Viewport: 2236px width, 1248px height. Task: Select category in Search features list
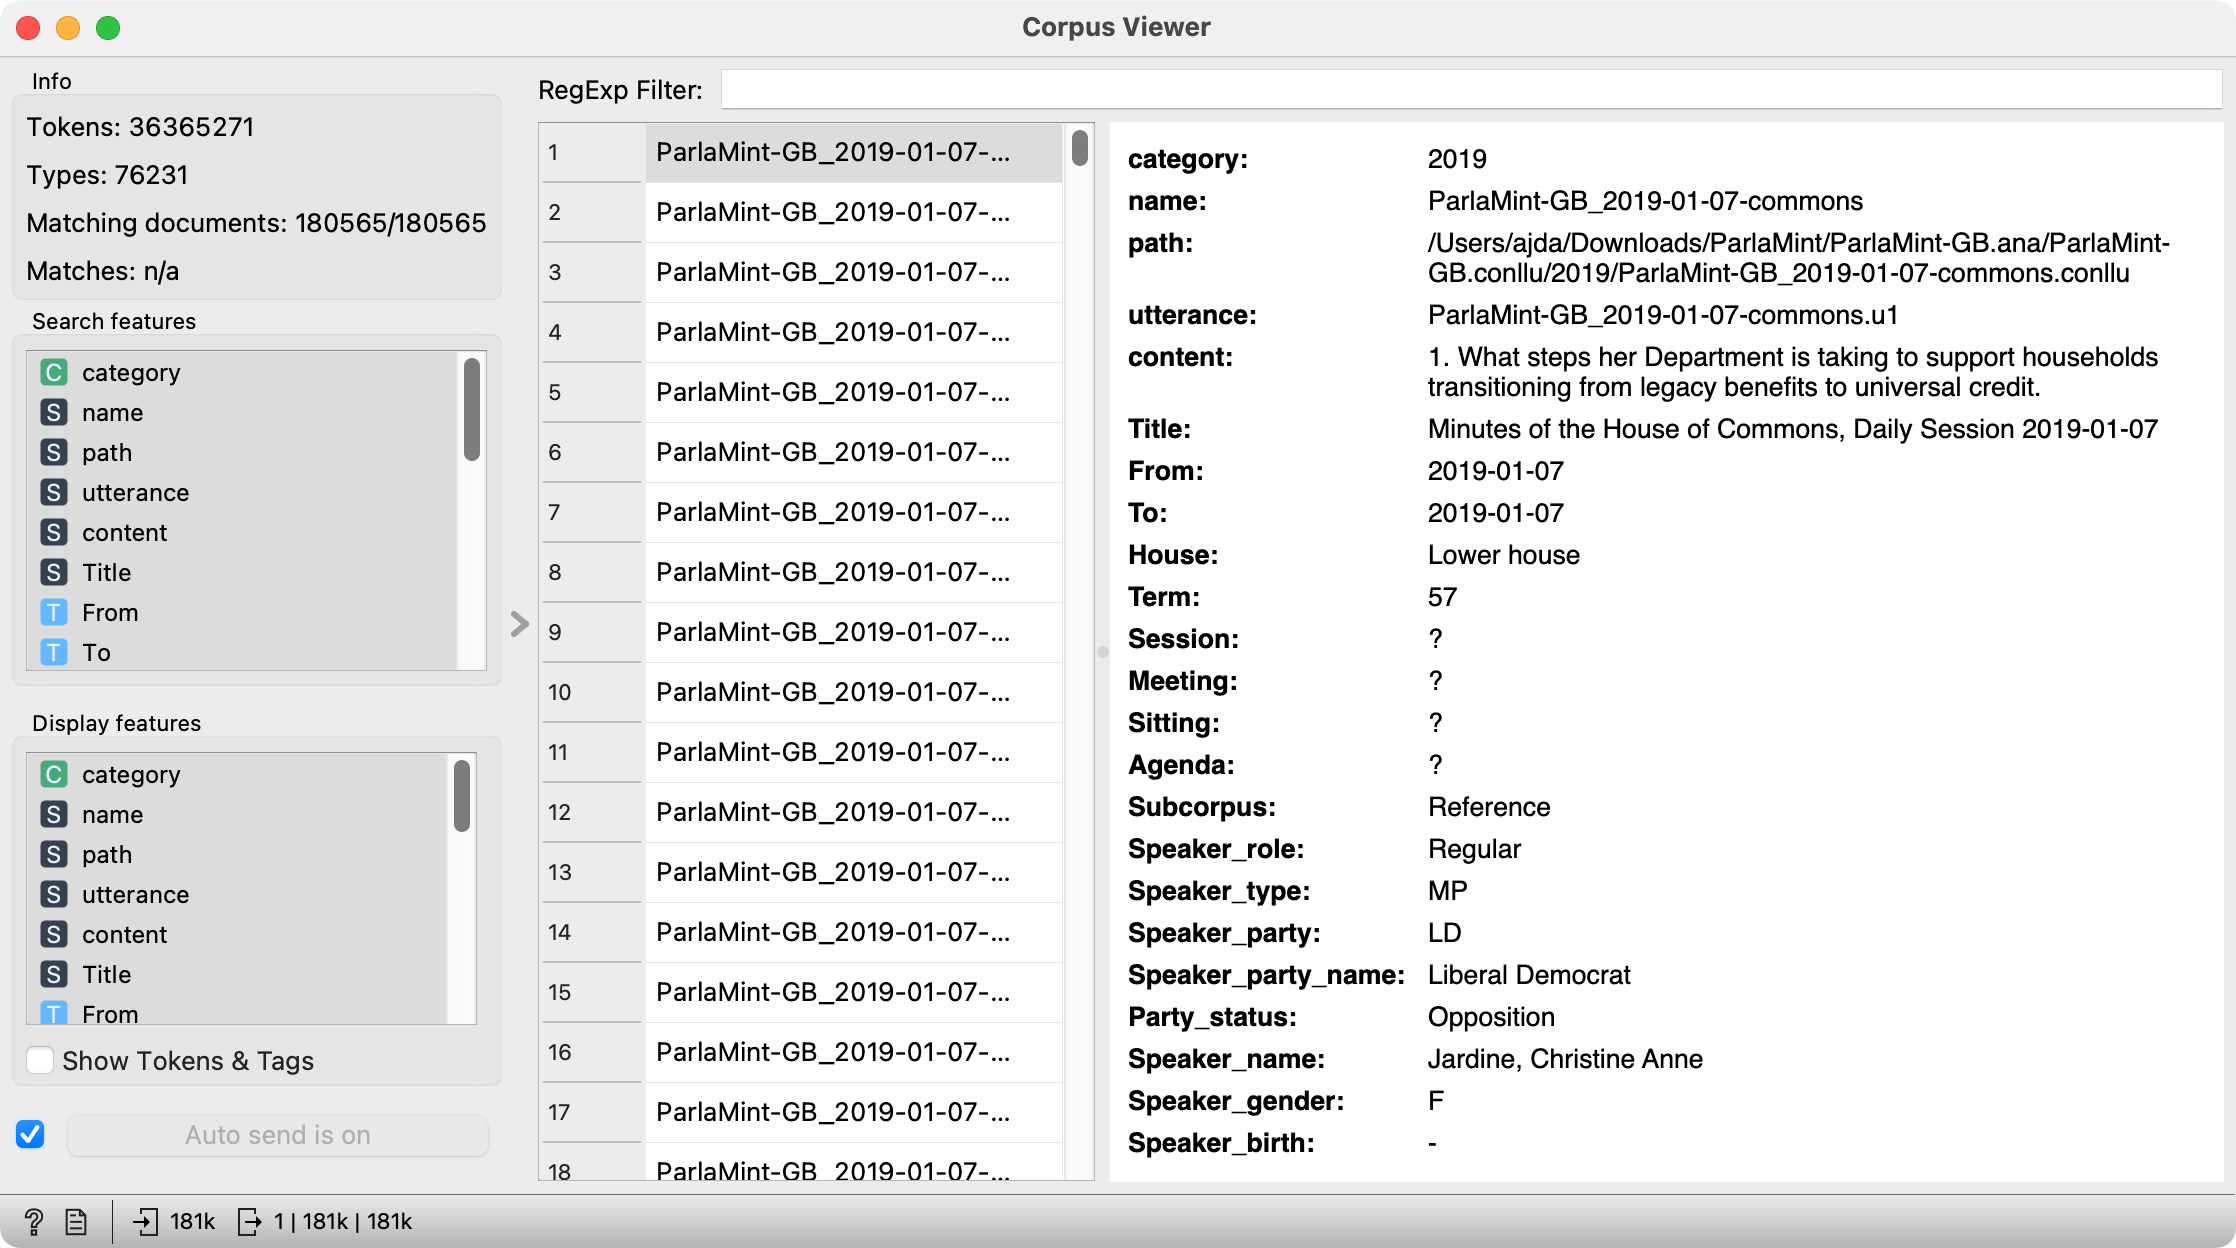(131, 373)
